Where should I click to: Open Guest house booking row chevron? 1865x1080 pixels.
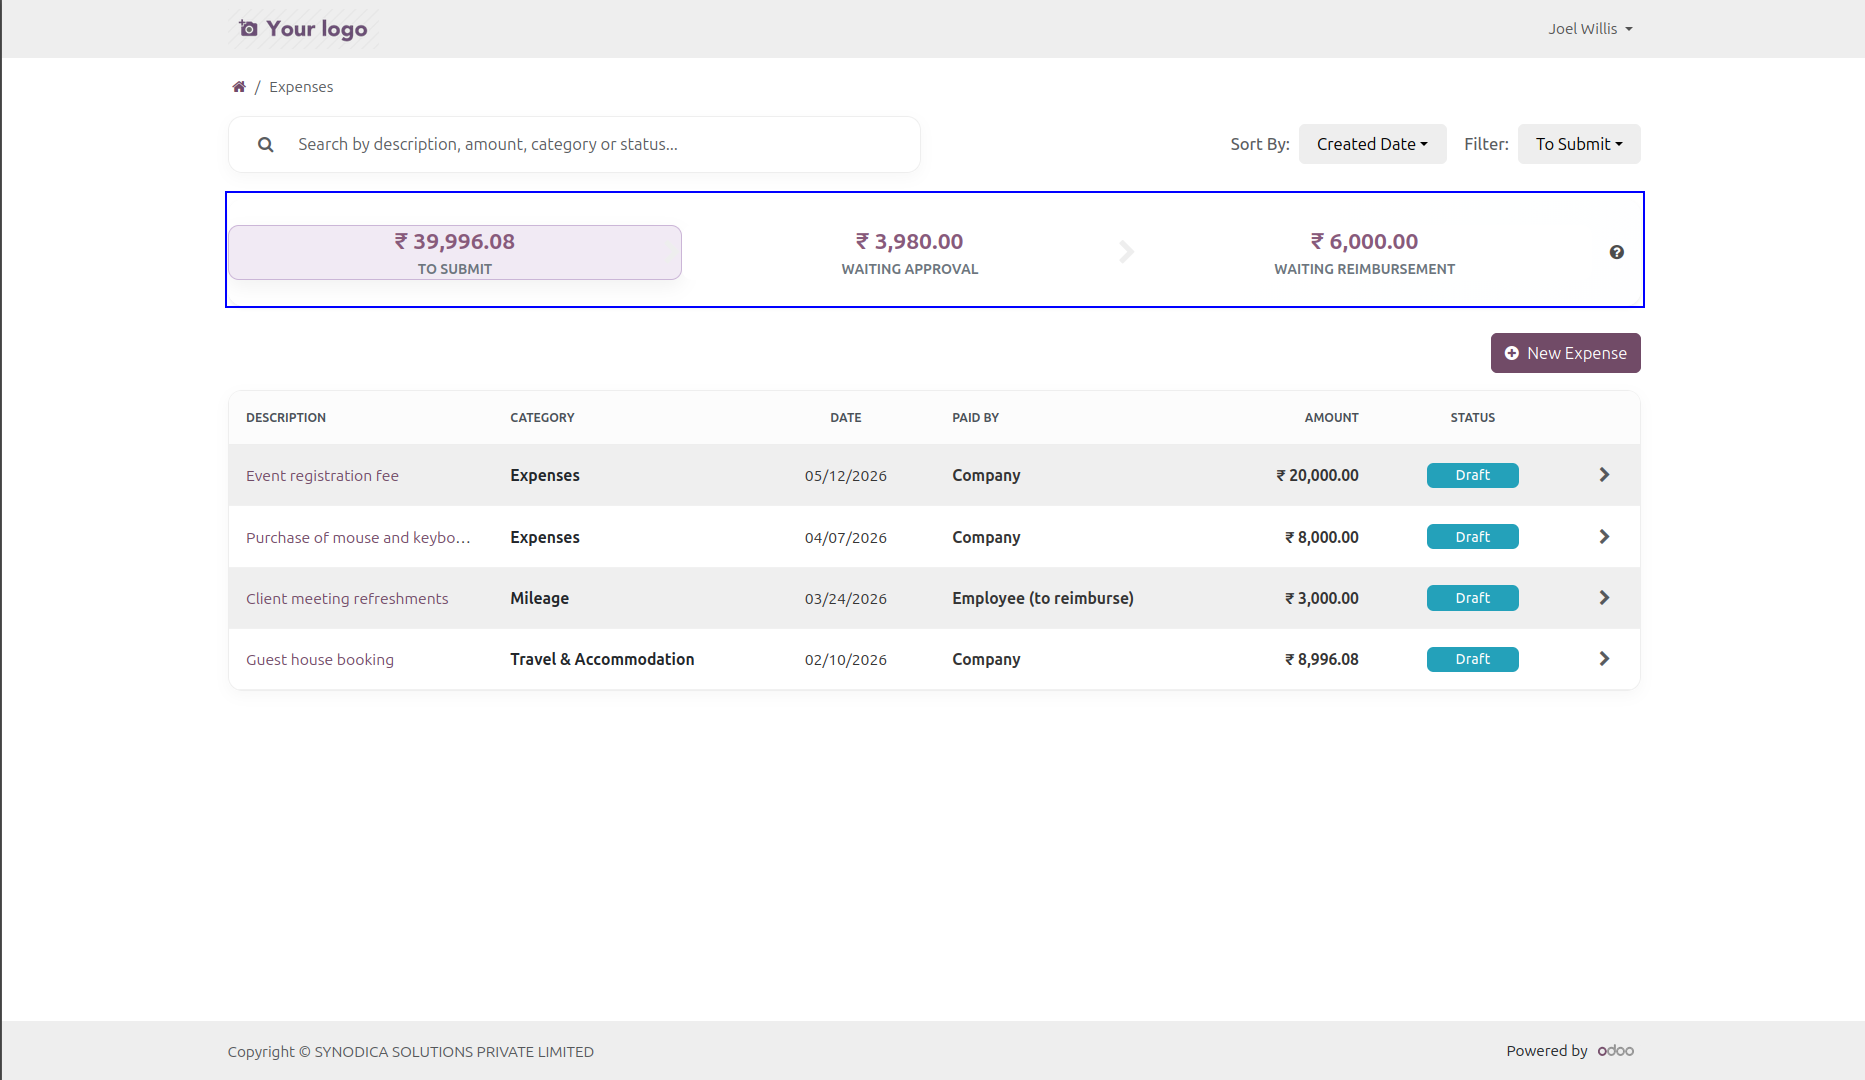point(1604,659)
